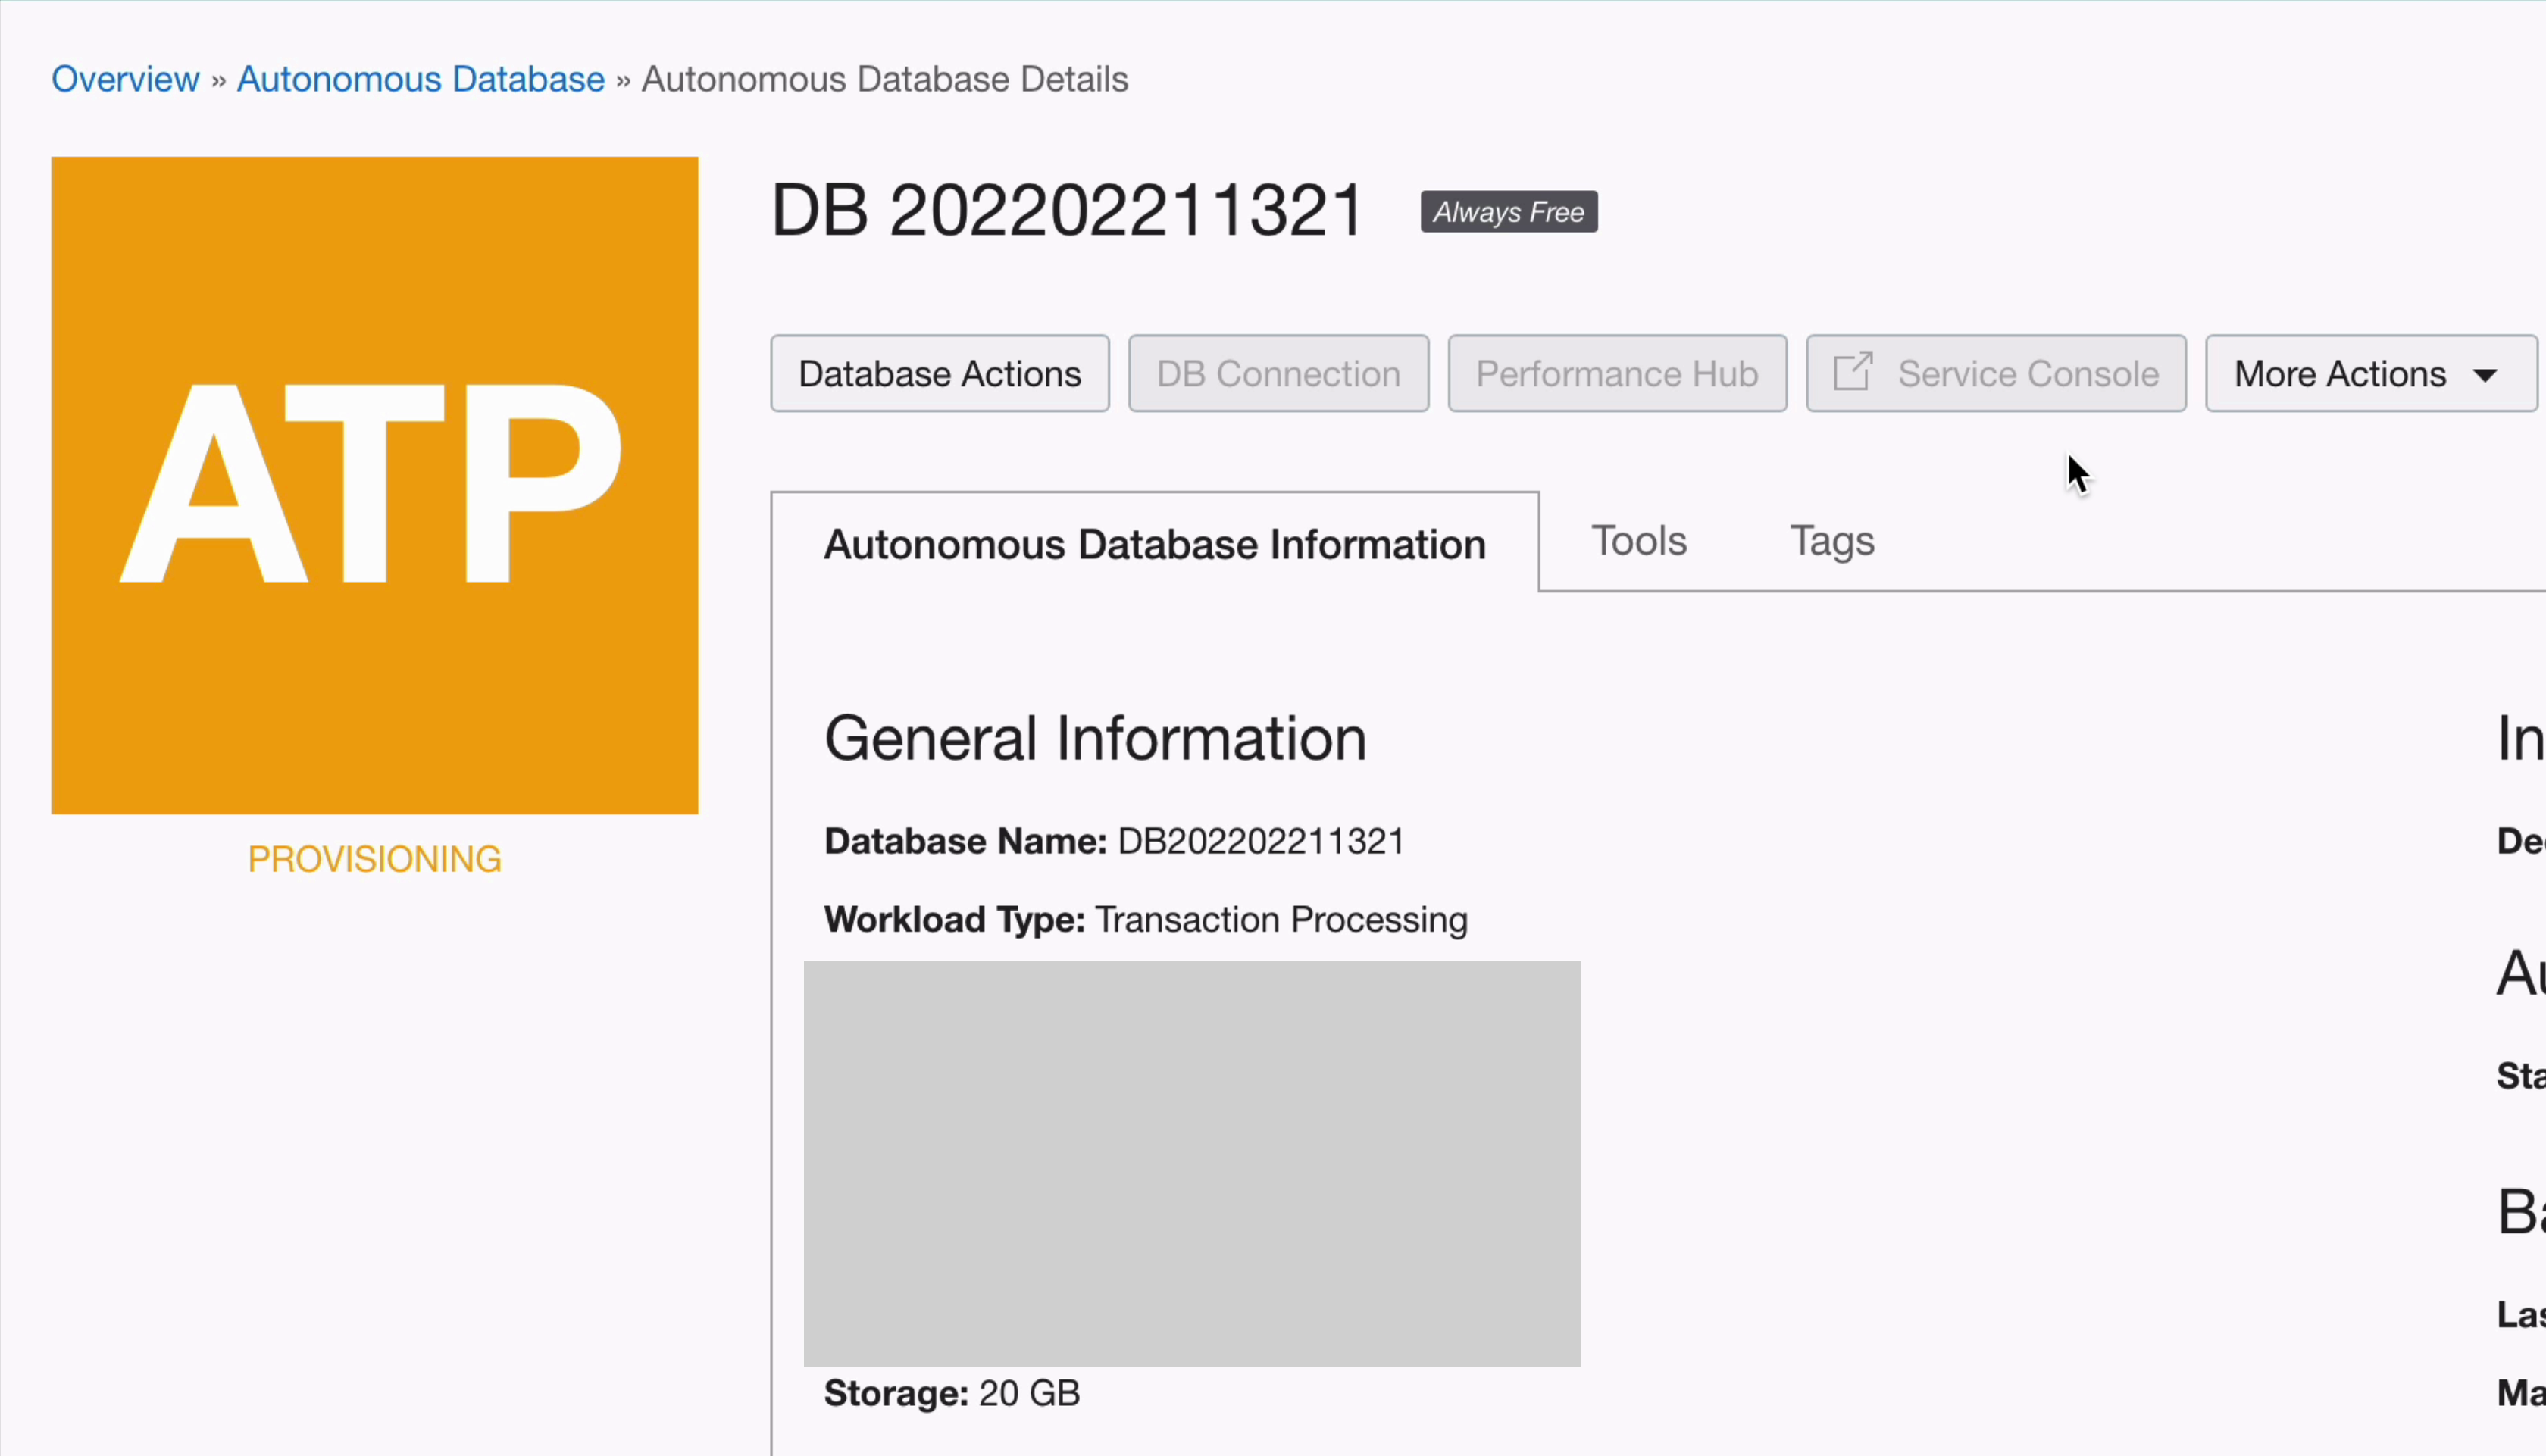Click the DB Connection button
The height and width of the screenshot is (1456, 2546).
coord(1278,374)
